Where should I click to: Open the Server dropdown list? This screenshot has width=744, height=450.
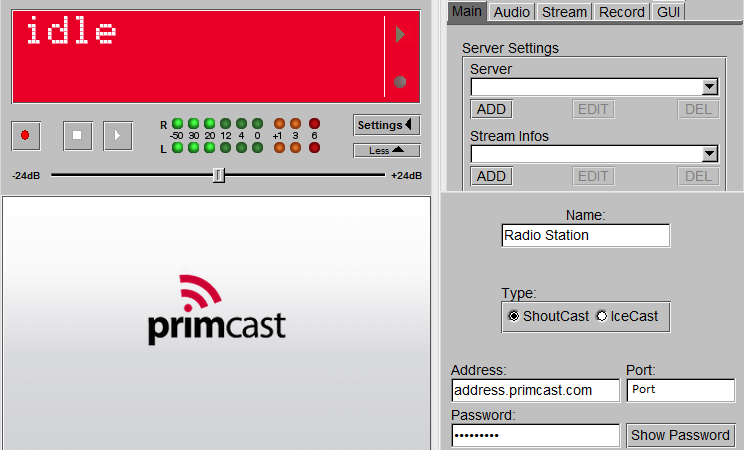pos(709,87)
